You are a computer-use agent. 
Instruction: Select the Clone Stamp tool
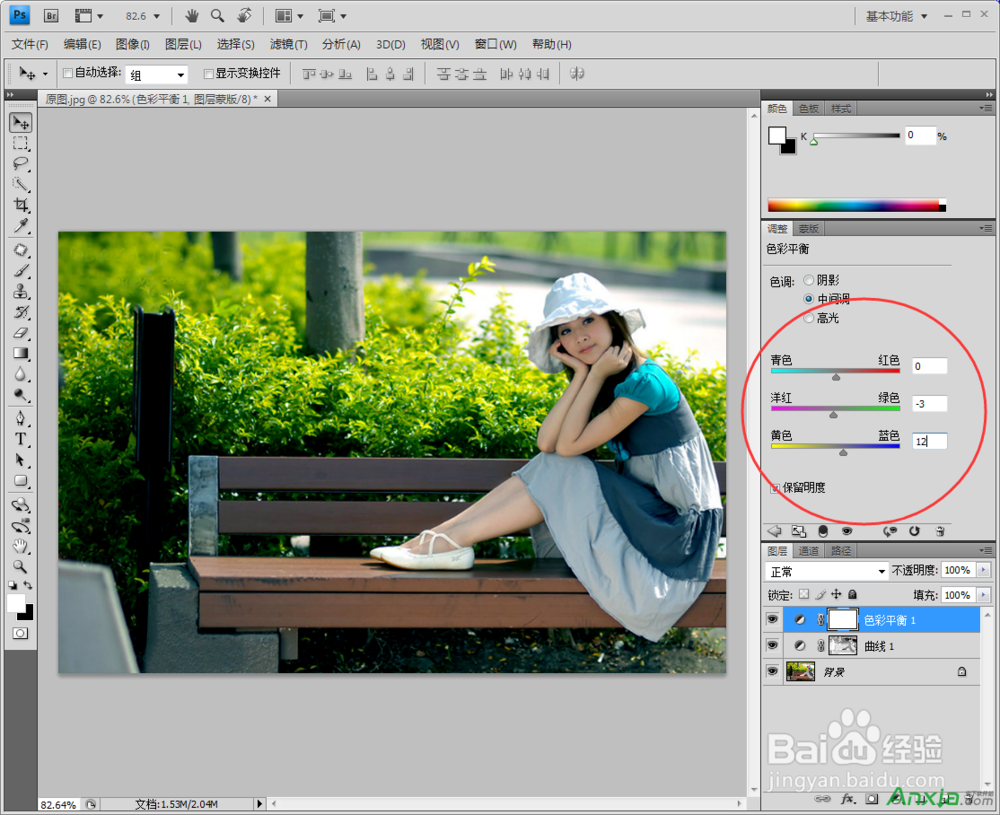[20, 291]
